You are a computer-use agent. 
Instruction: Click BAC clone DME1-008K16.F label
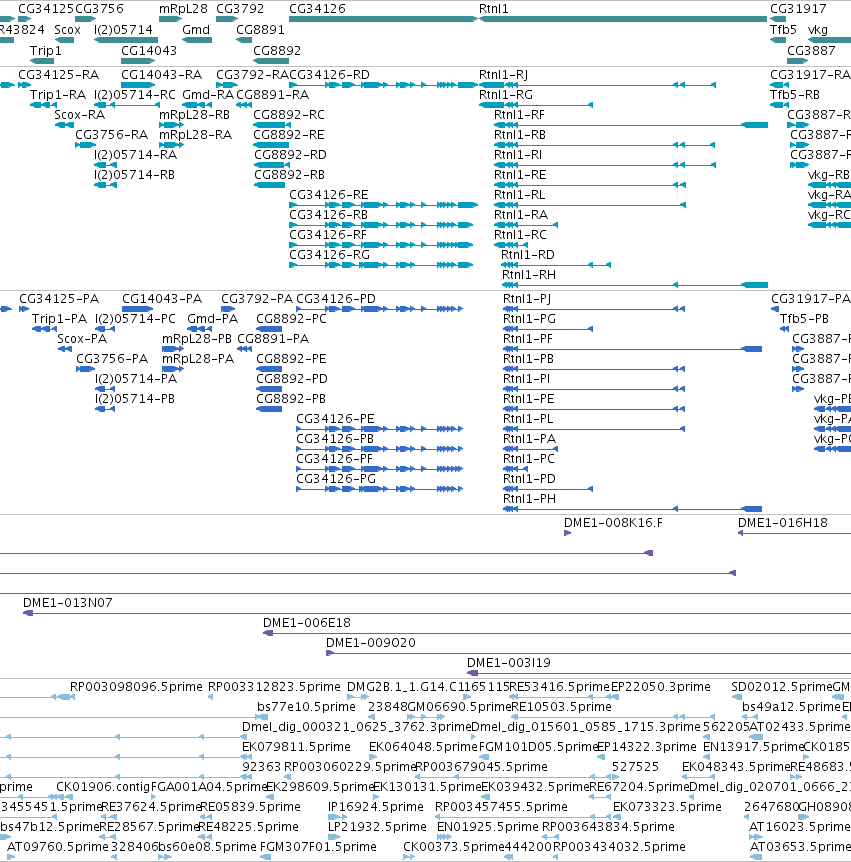pos(613,523)
